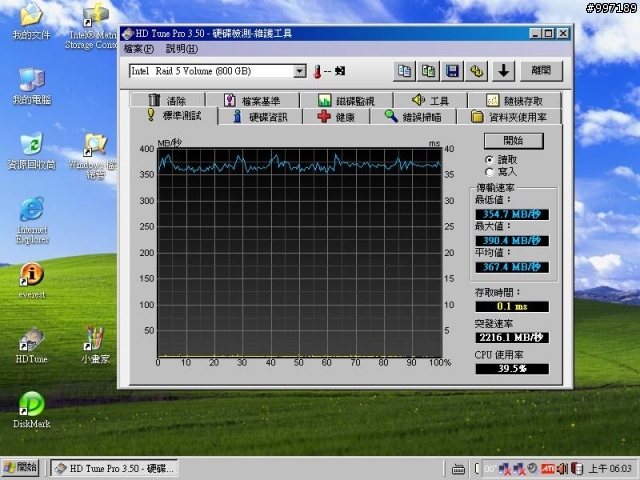Screen dimensions: 640x480
Task: Open the 檔案(F) menu
Action: coord(138,49)
